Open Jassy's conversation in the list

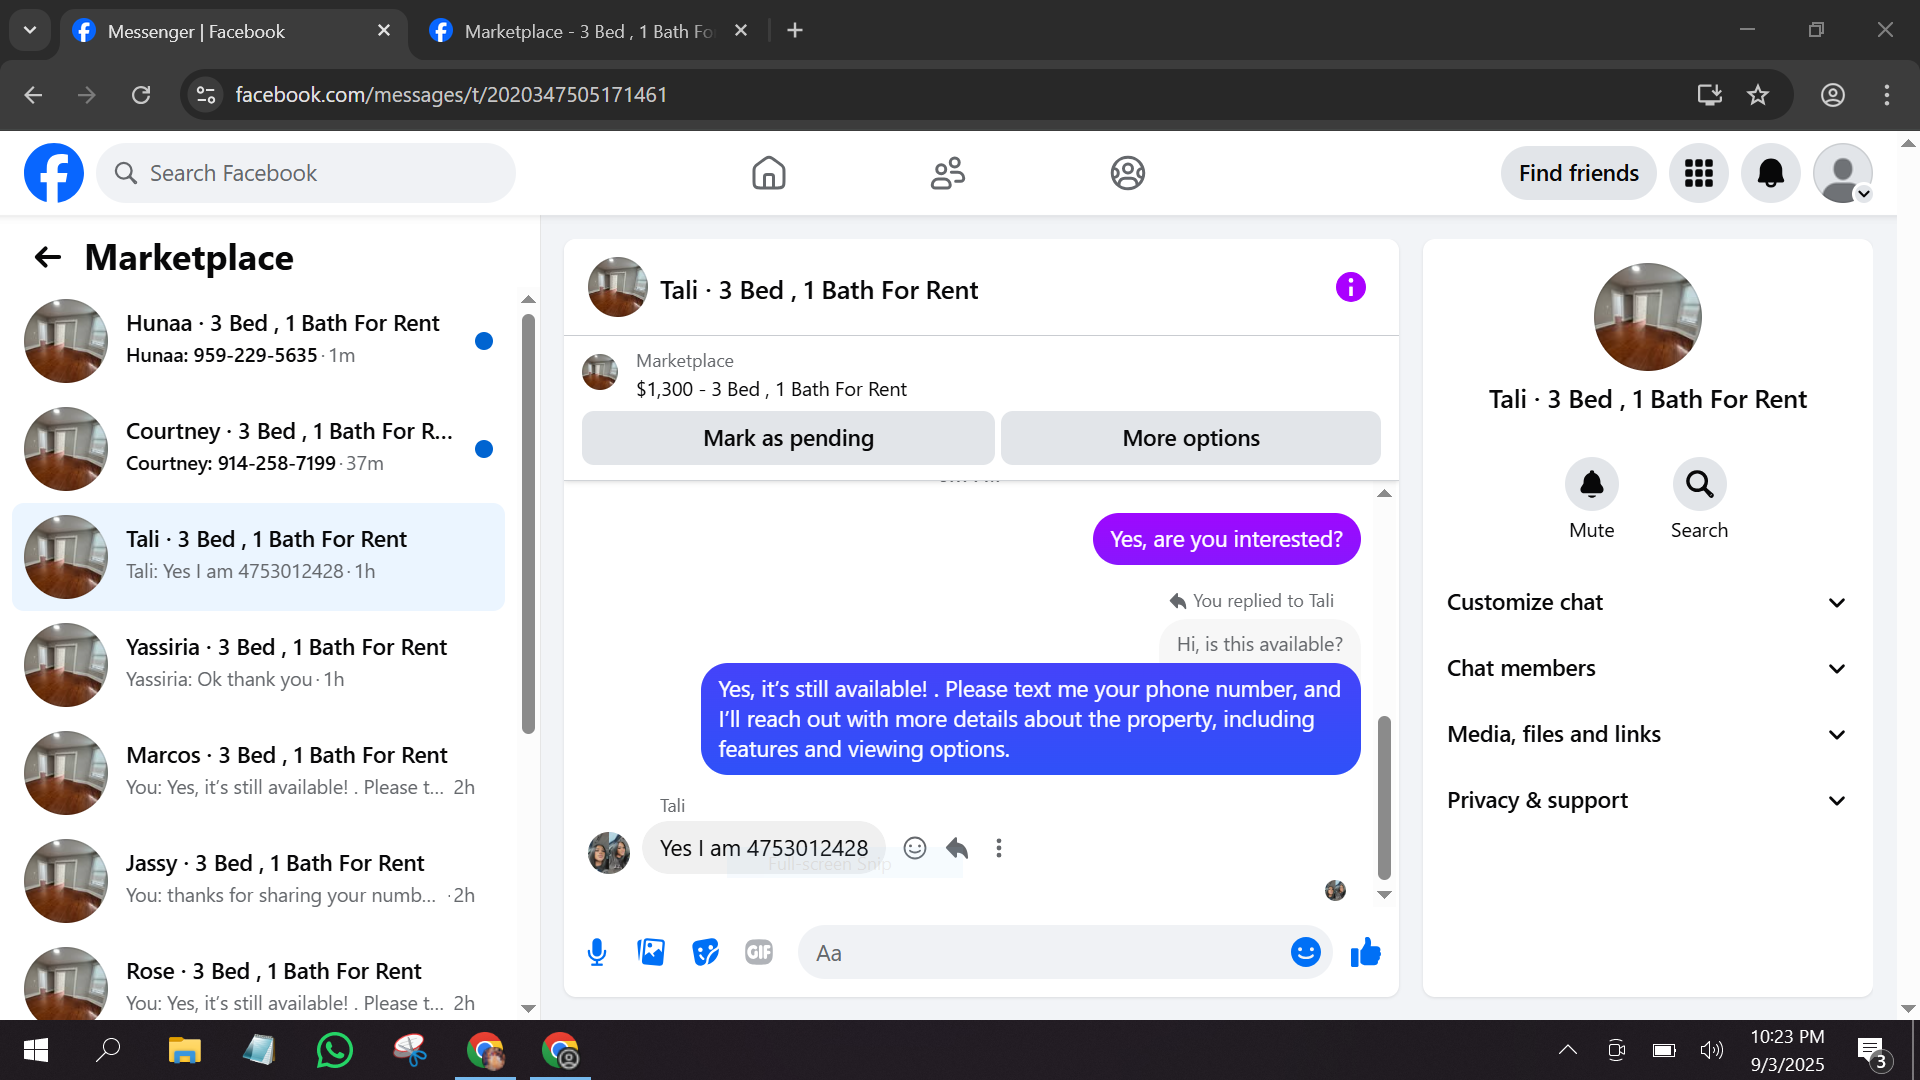coord(258,881)
